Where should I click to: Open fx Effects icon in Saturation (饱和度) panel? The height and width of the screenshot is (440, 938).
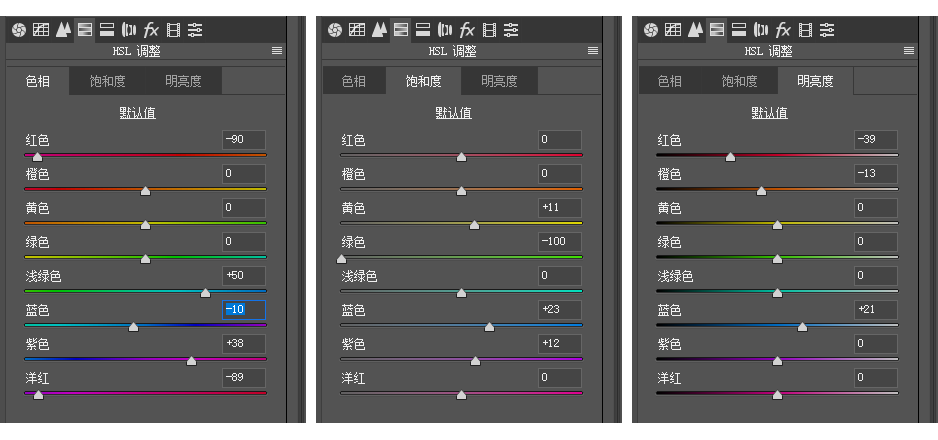[x=467, y=30]
